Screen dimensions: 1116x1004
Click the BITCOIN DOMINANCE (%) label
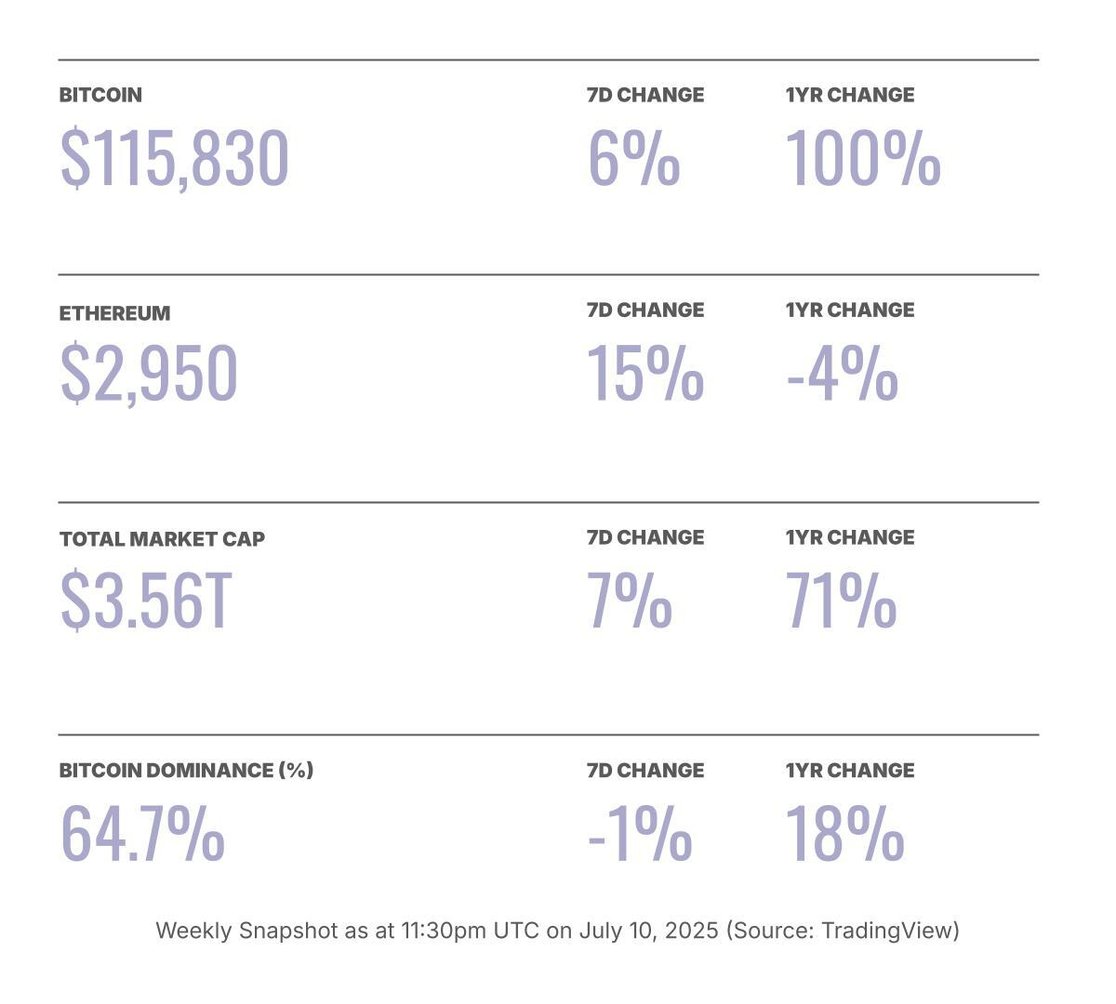(186, 770)
